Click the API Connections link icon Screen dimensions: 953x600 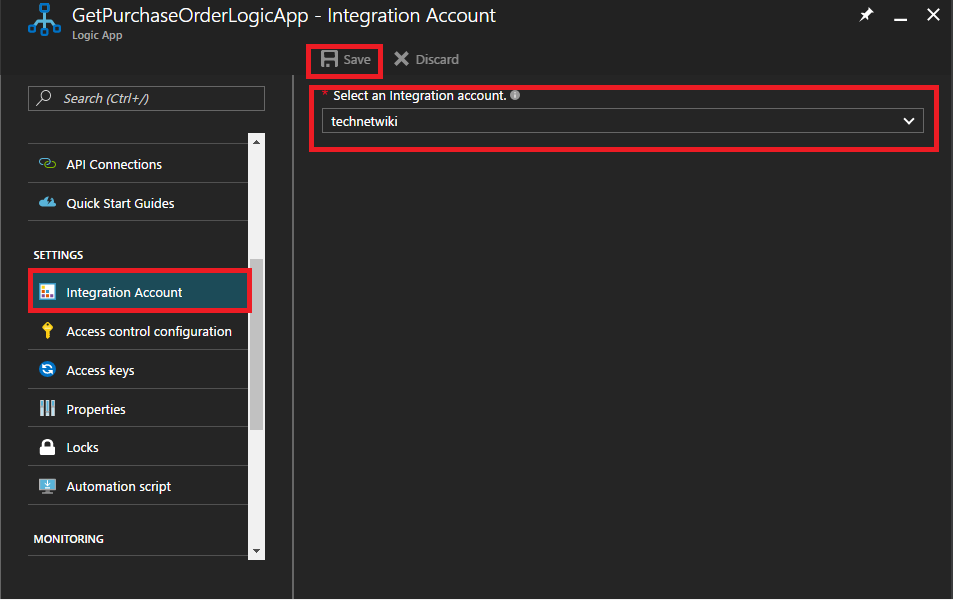[47, 164]
